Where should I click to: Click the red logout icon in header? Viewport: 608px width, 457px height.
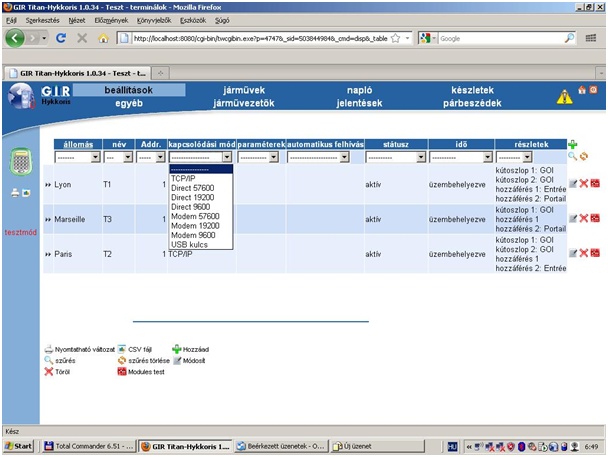[593, 90]
